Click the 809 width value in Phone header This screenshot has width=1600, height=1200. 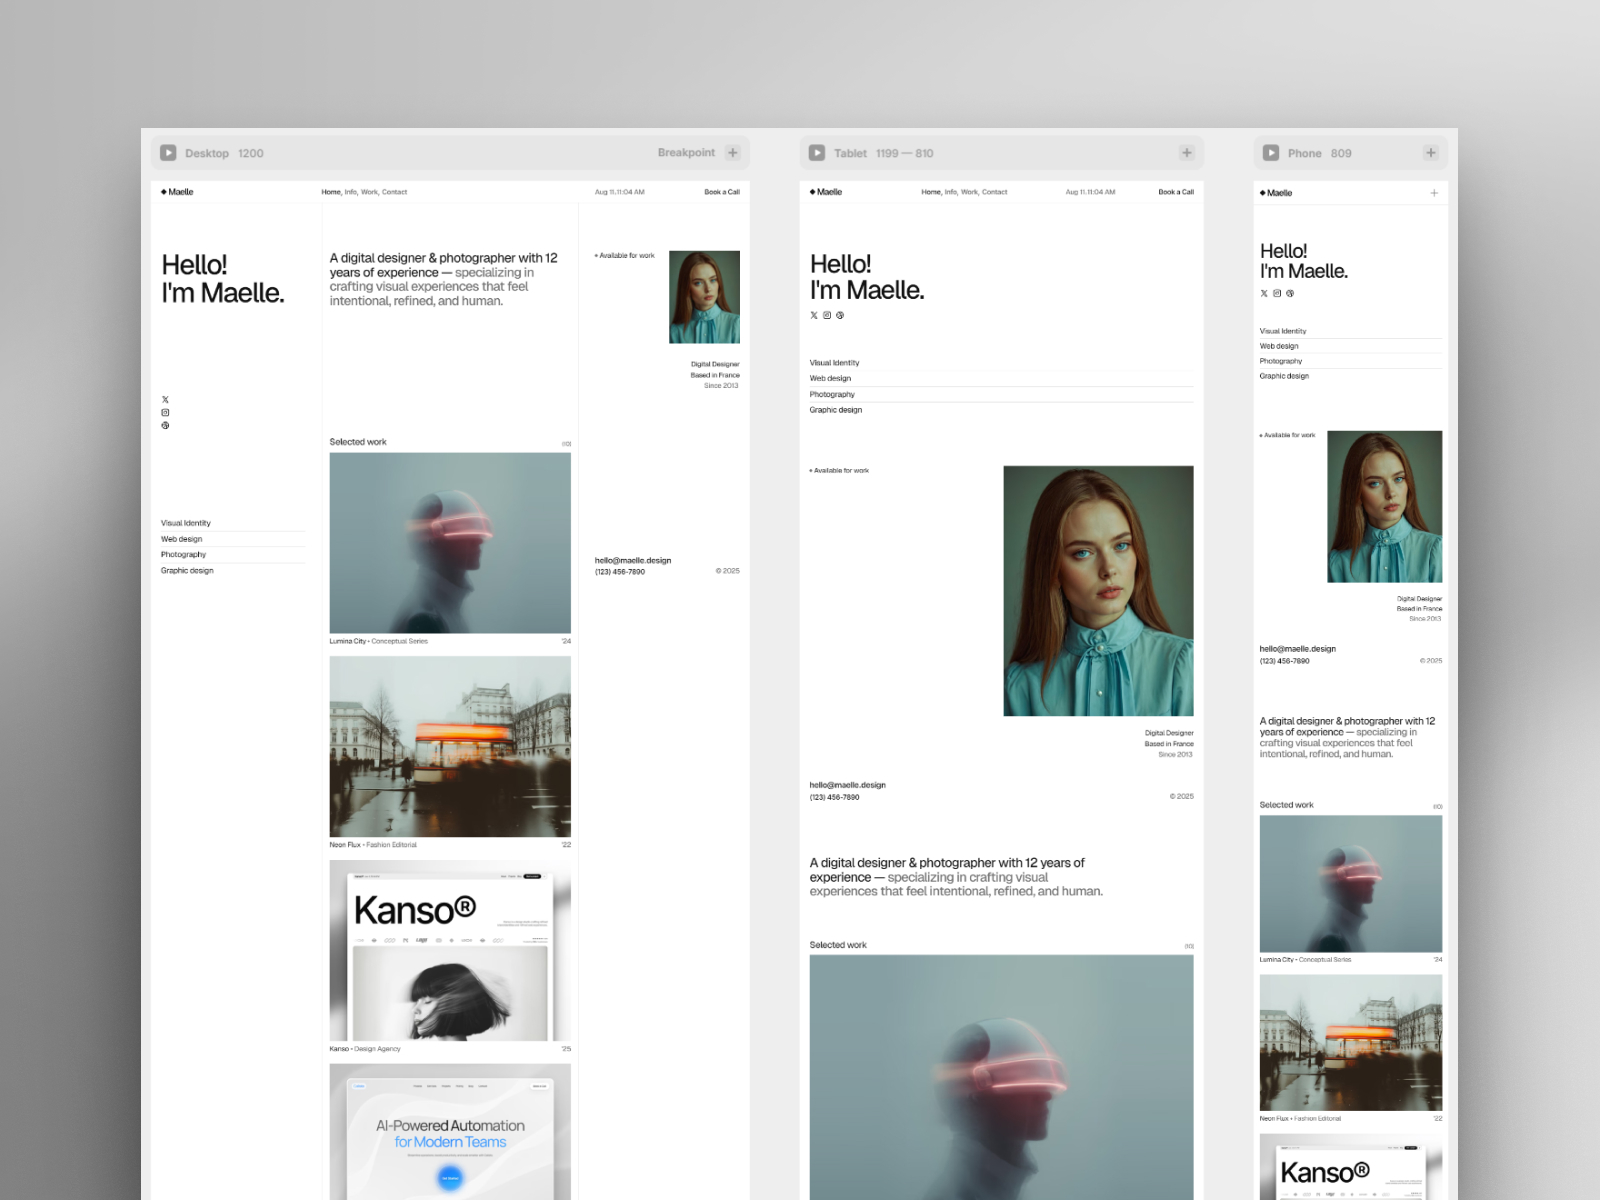pyautogui.click(x=1341, y=153)
